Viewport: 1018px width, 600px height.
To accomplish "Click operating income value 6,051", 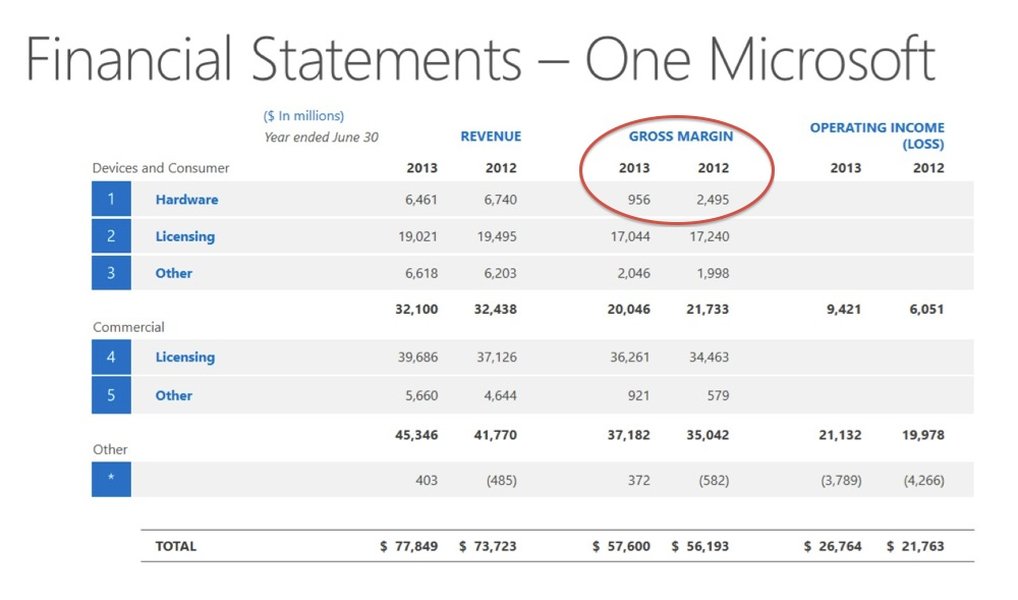I will point(926,309).
